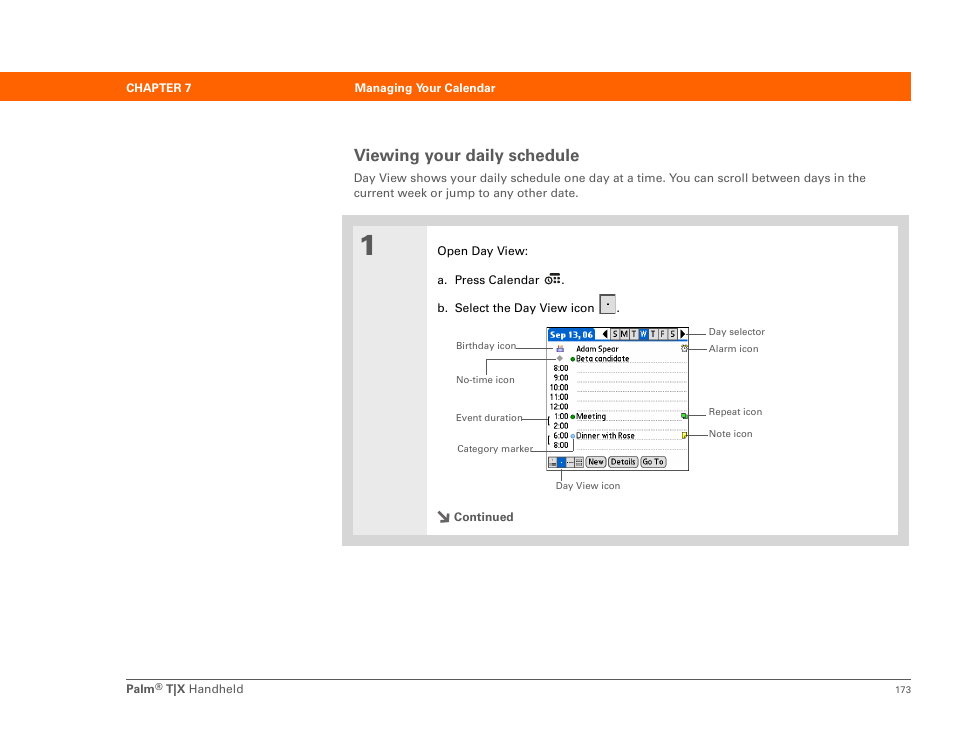Click the 2:00 time label
The image size is (954, 738).
(x=561, y=426)
